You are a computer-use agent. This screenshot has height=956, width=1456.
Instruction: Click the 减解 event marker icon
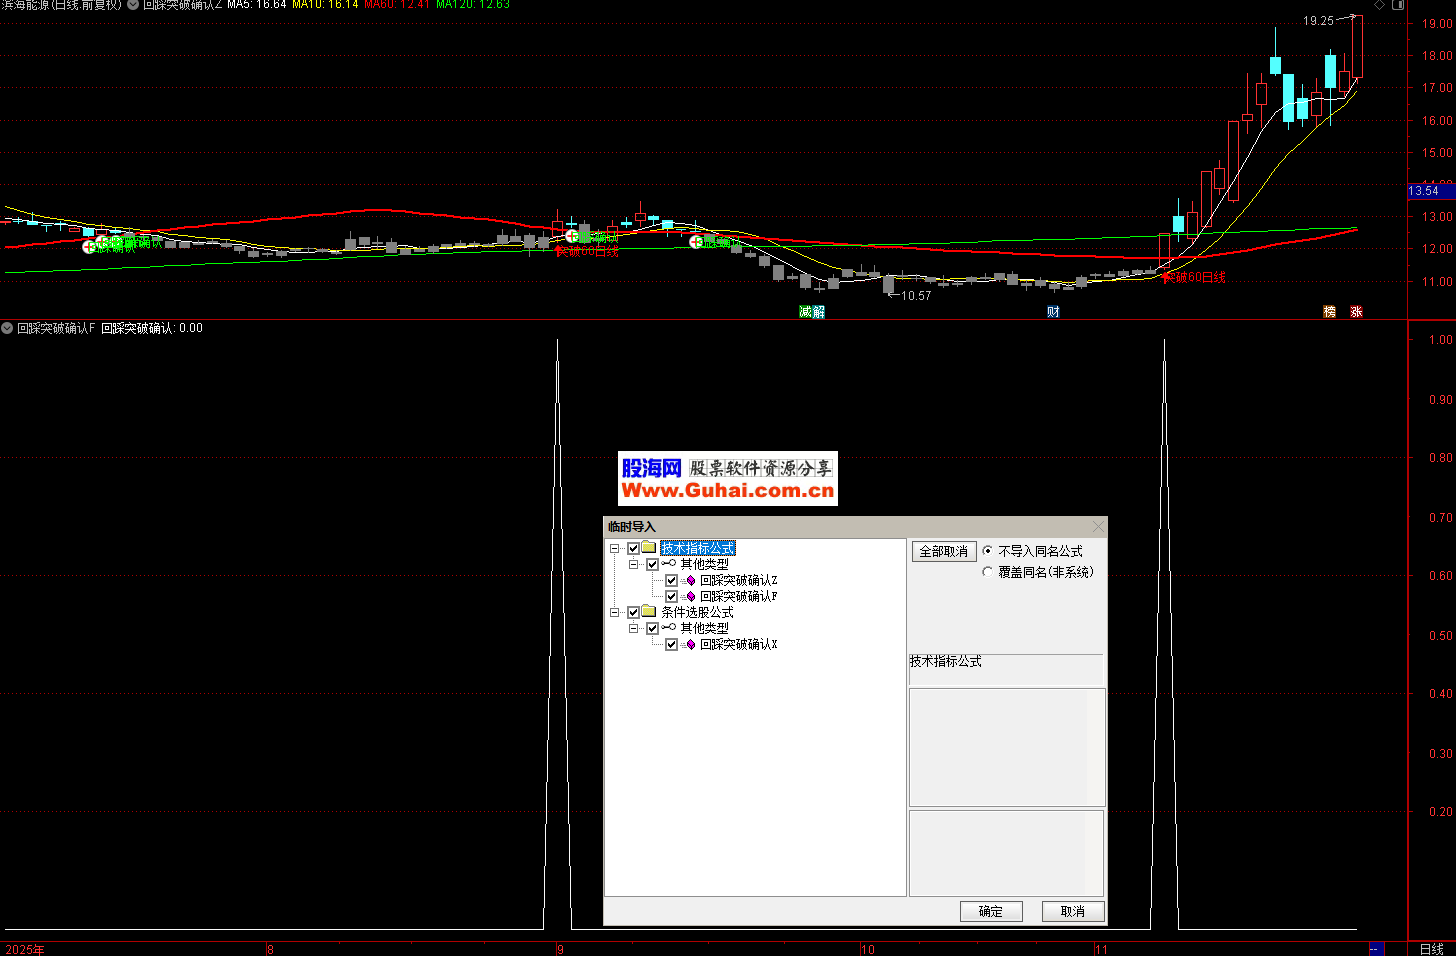812,312
